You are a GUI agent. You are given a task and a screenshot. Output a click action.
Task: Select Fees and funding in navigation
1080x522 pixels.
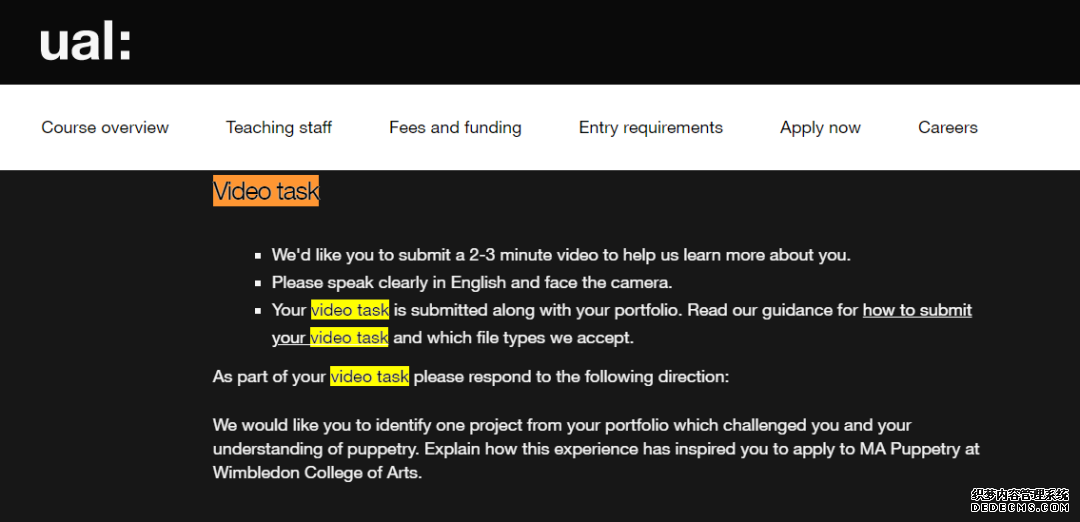click(455, 127)
